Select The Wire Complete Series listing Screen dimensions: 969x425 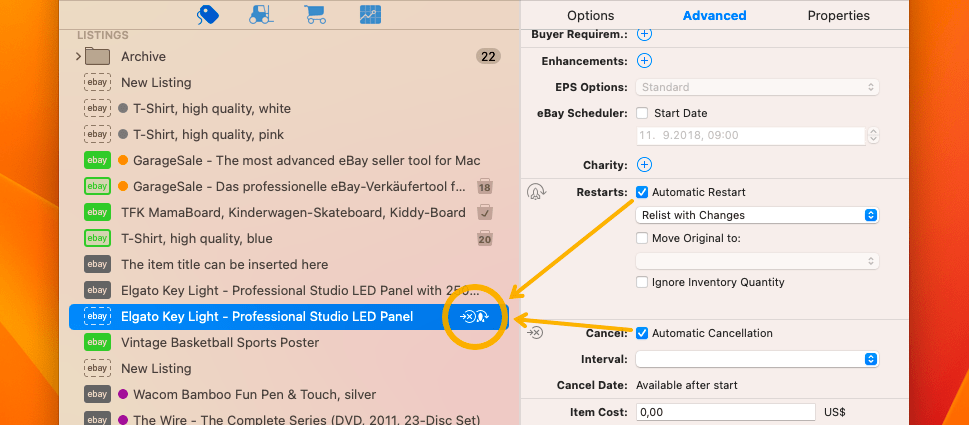pos(288,419)
